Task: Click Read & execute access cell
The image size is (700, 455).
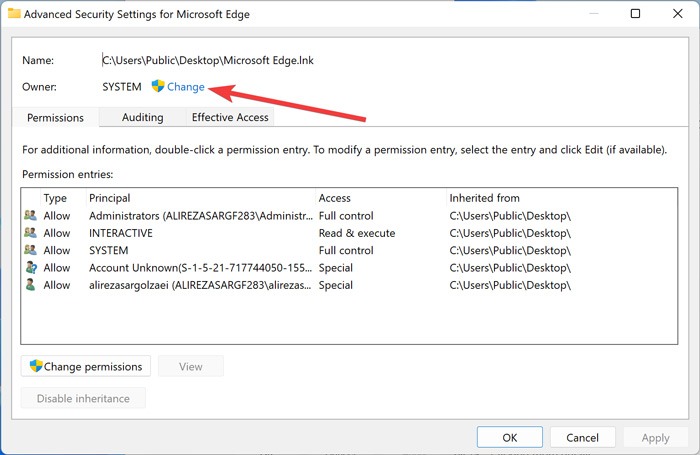Action: pyautogui.click(x=357, y=233)
